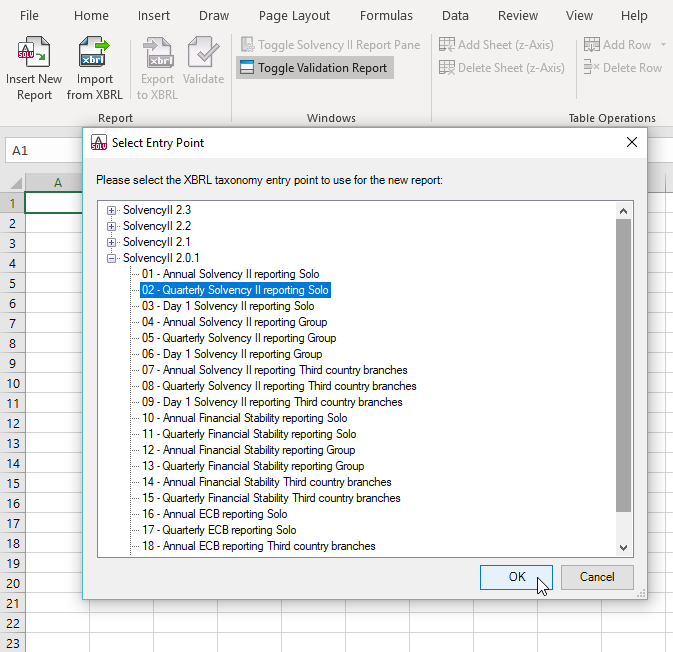Click the Delete Sheet (z-Axis) icon
The width and height of the screenshot is (673, 652).
pos(447,68)
